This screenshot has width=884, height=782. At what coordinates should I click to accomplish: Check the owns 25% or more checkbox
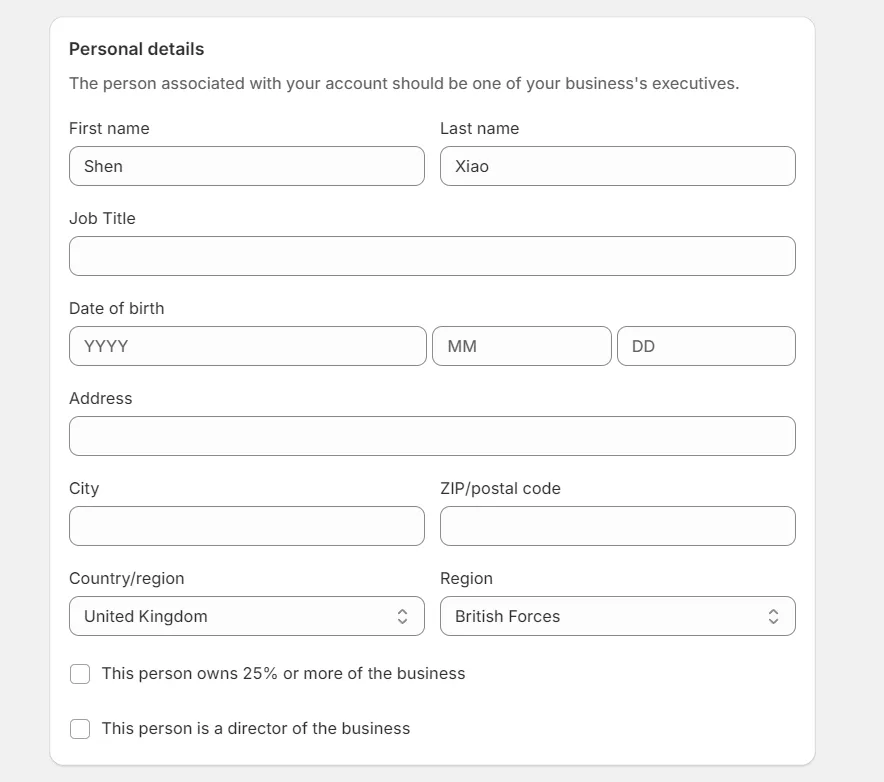80,674
